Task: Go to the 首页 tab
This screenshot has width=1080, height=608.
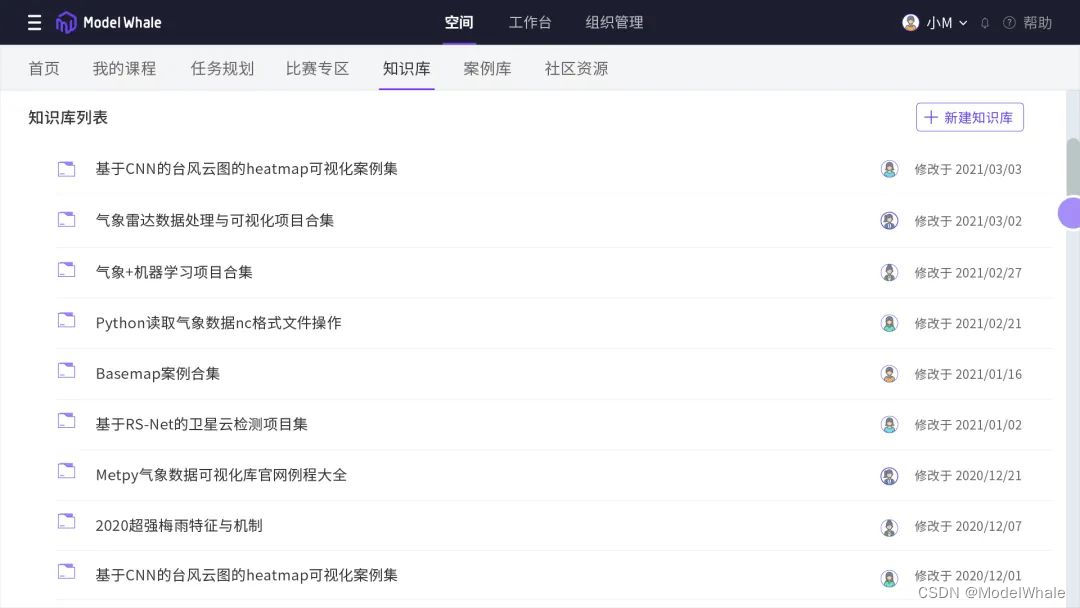Action: click(x=44, y=68)
